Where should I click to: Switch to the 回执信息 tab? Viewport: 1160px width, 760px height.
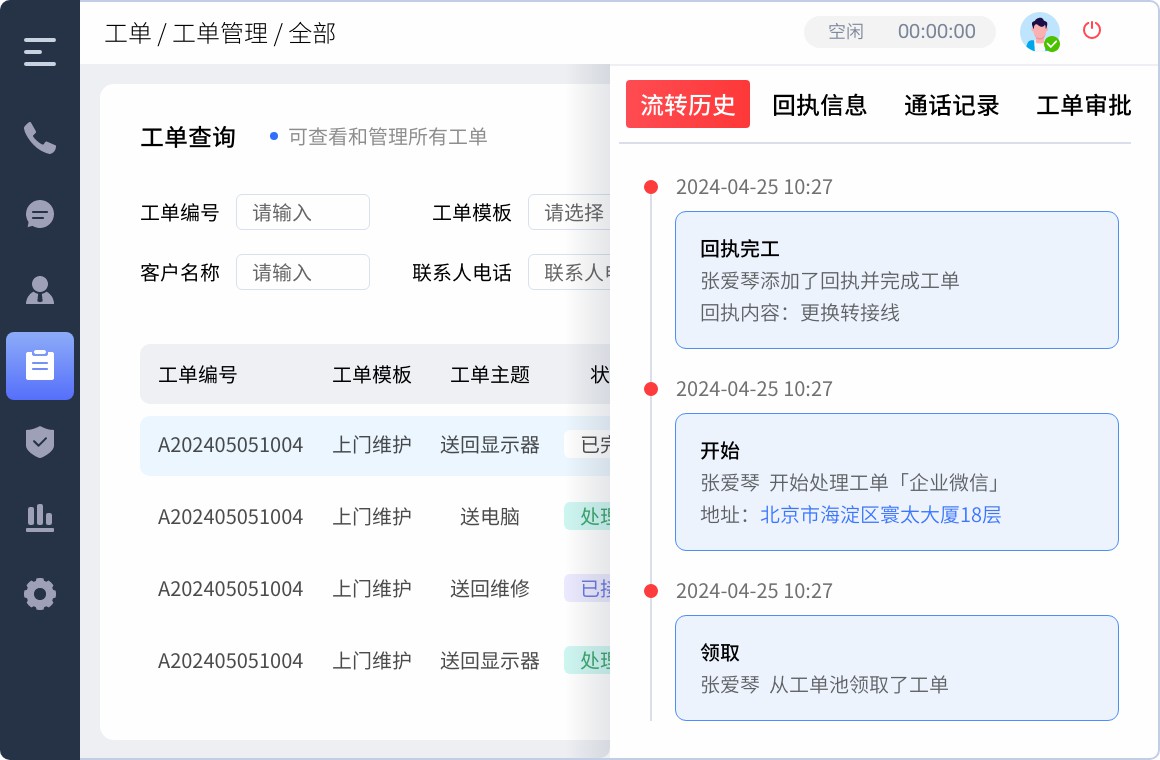pyautogui.click(x=820, y=104)
